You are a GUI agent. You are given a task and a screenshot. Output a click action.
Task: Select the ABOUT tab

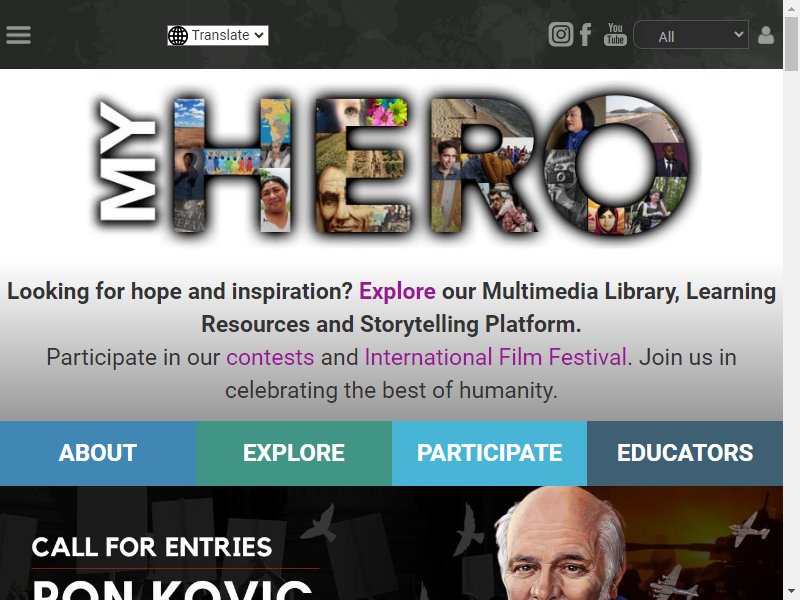tap(98, 453)
